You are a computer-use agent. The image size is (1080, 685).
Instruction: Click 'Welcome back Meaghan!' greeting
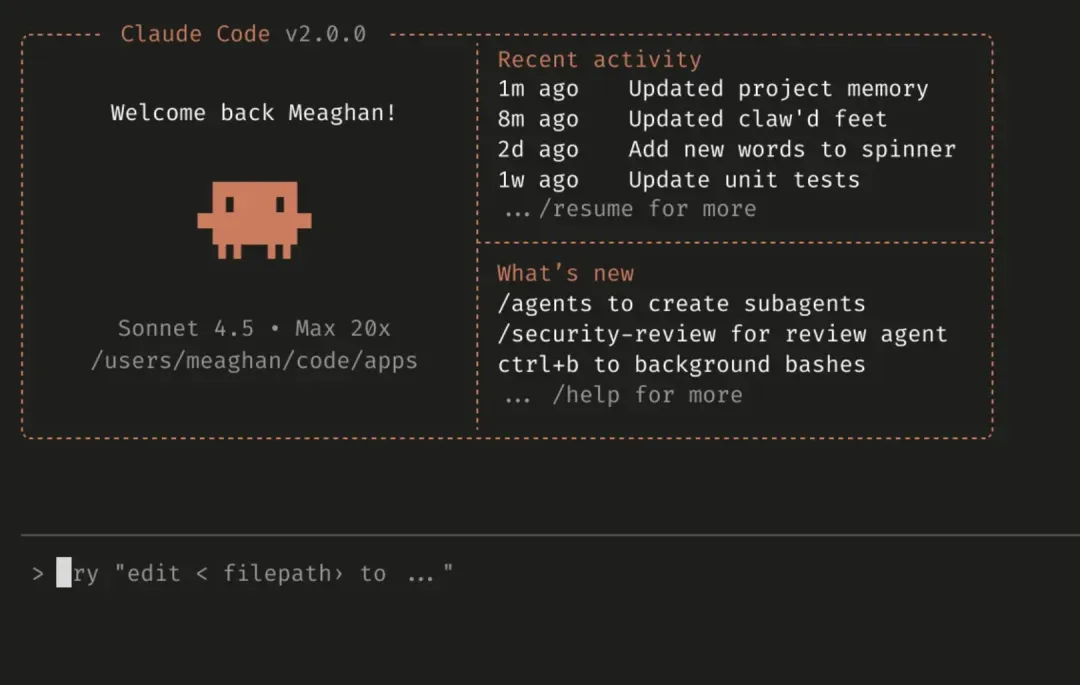pos(254,112)
